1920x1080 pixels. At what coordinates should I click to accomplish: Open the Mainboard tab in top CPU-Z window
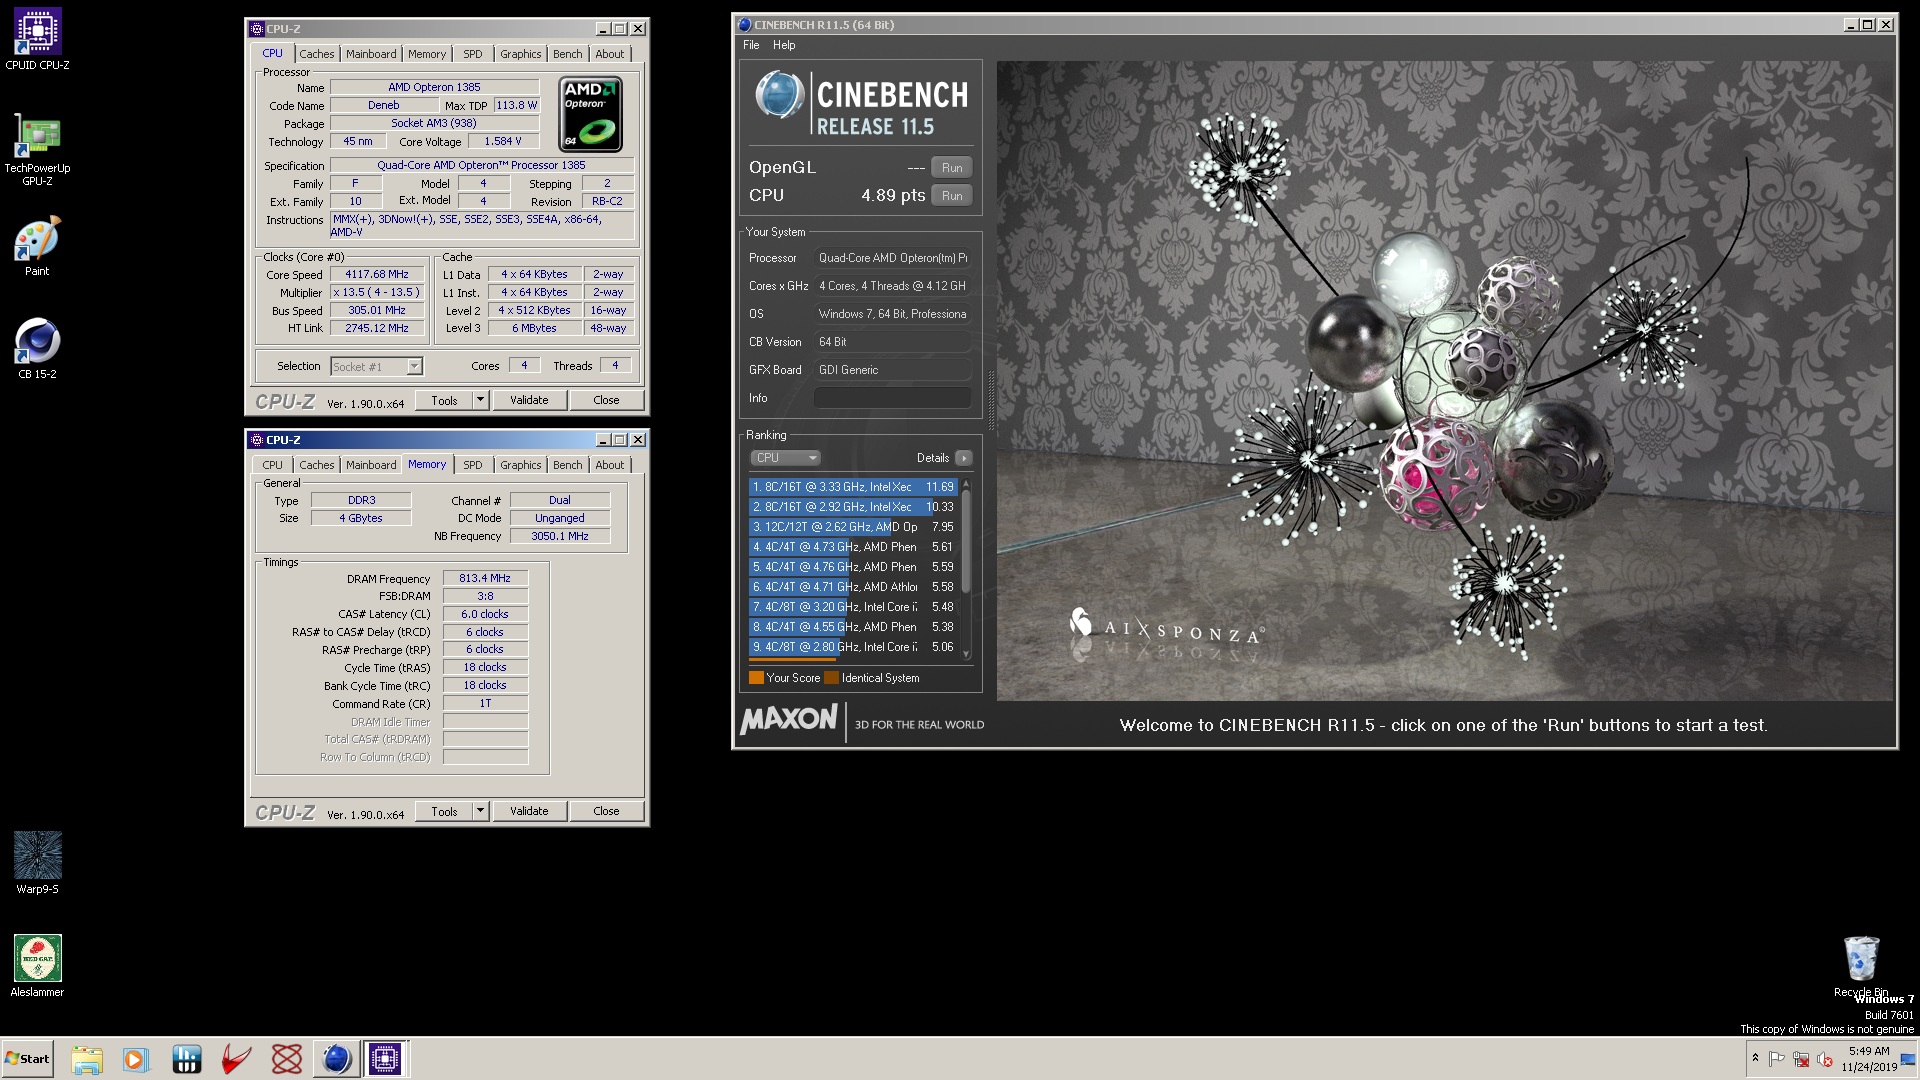pos(371,54)
